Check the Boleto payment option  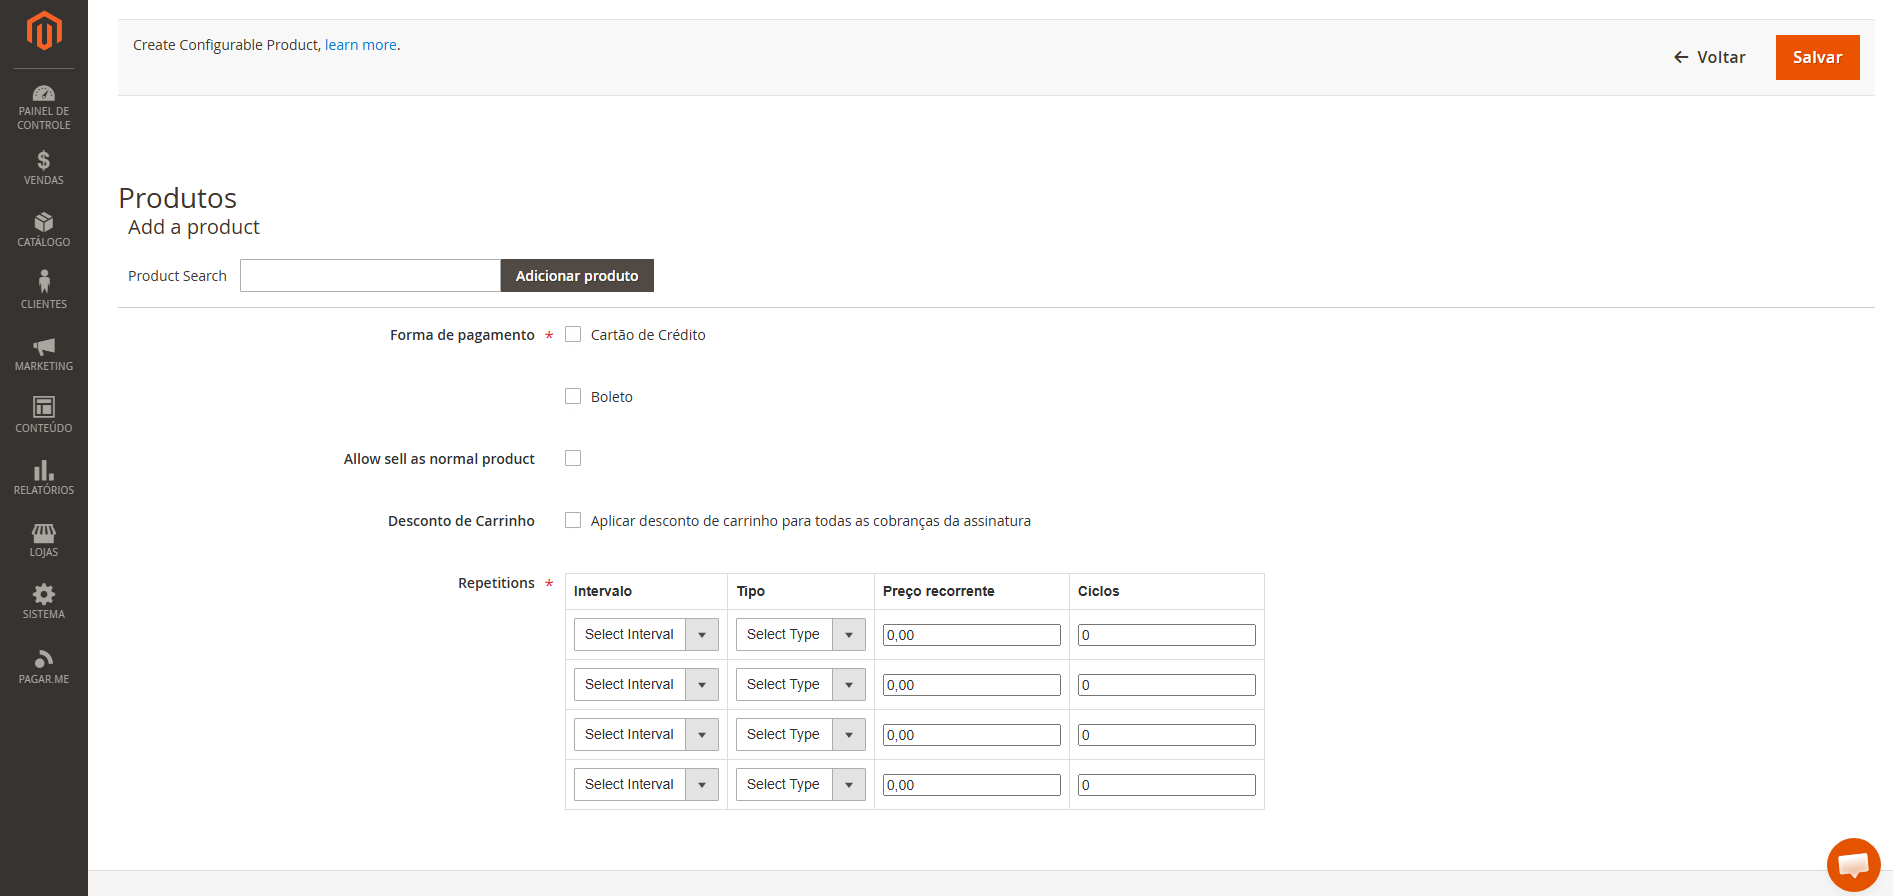(x=573, y=397)
